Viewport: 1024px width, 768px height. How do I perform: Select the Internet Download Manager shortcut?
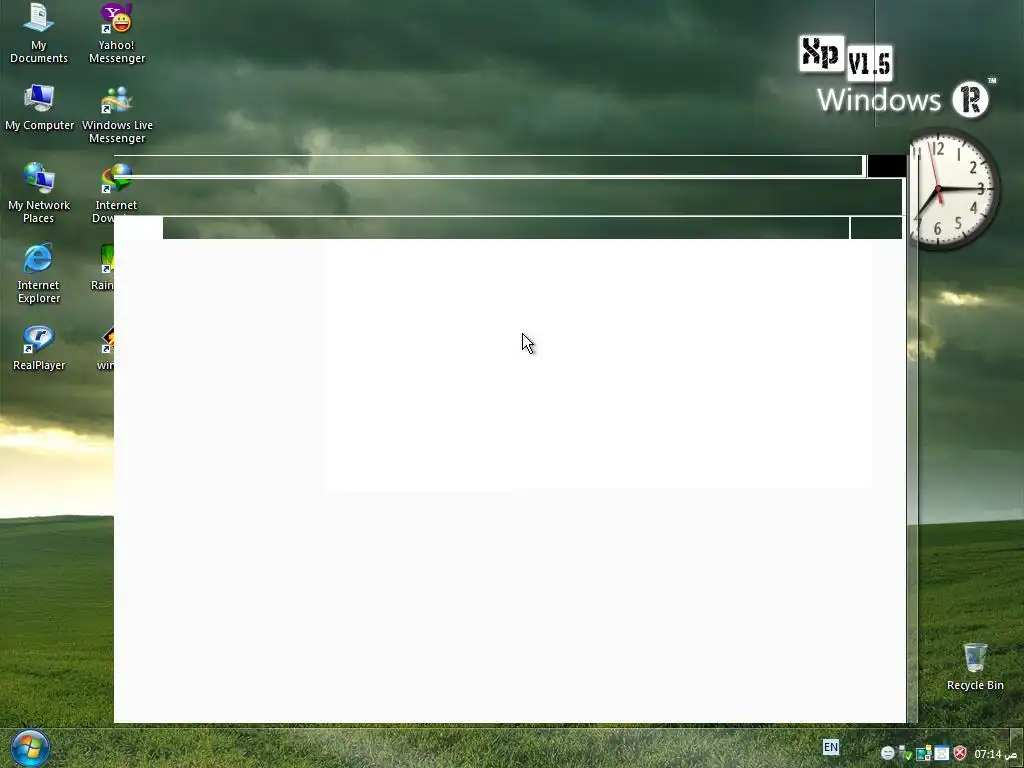click(116, 193)
